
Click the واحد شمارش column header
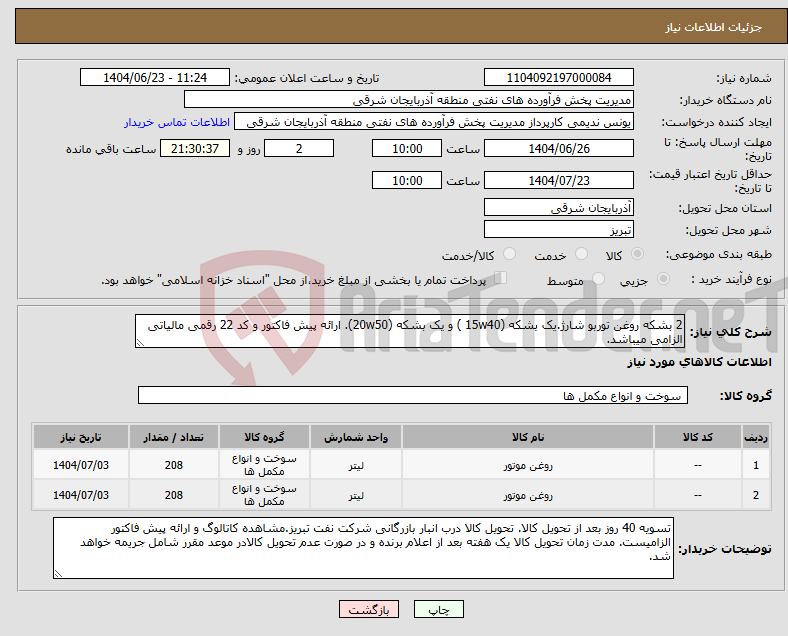(356, 437)
